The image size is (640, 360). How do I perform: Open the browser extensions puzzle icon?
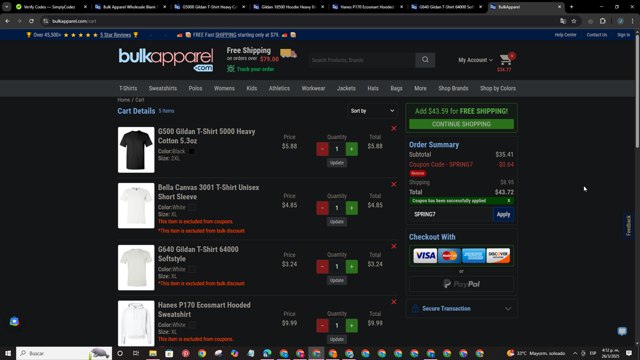pyautogui.click(x=603, y=21)
